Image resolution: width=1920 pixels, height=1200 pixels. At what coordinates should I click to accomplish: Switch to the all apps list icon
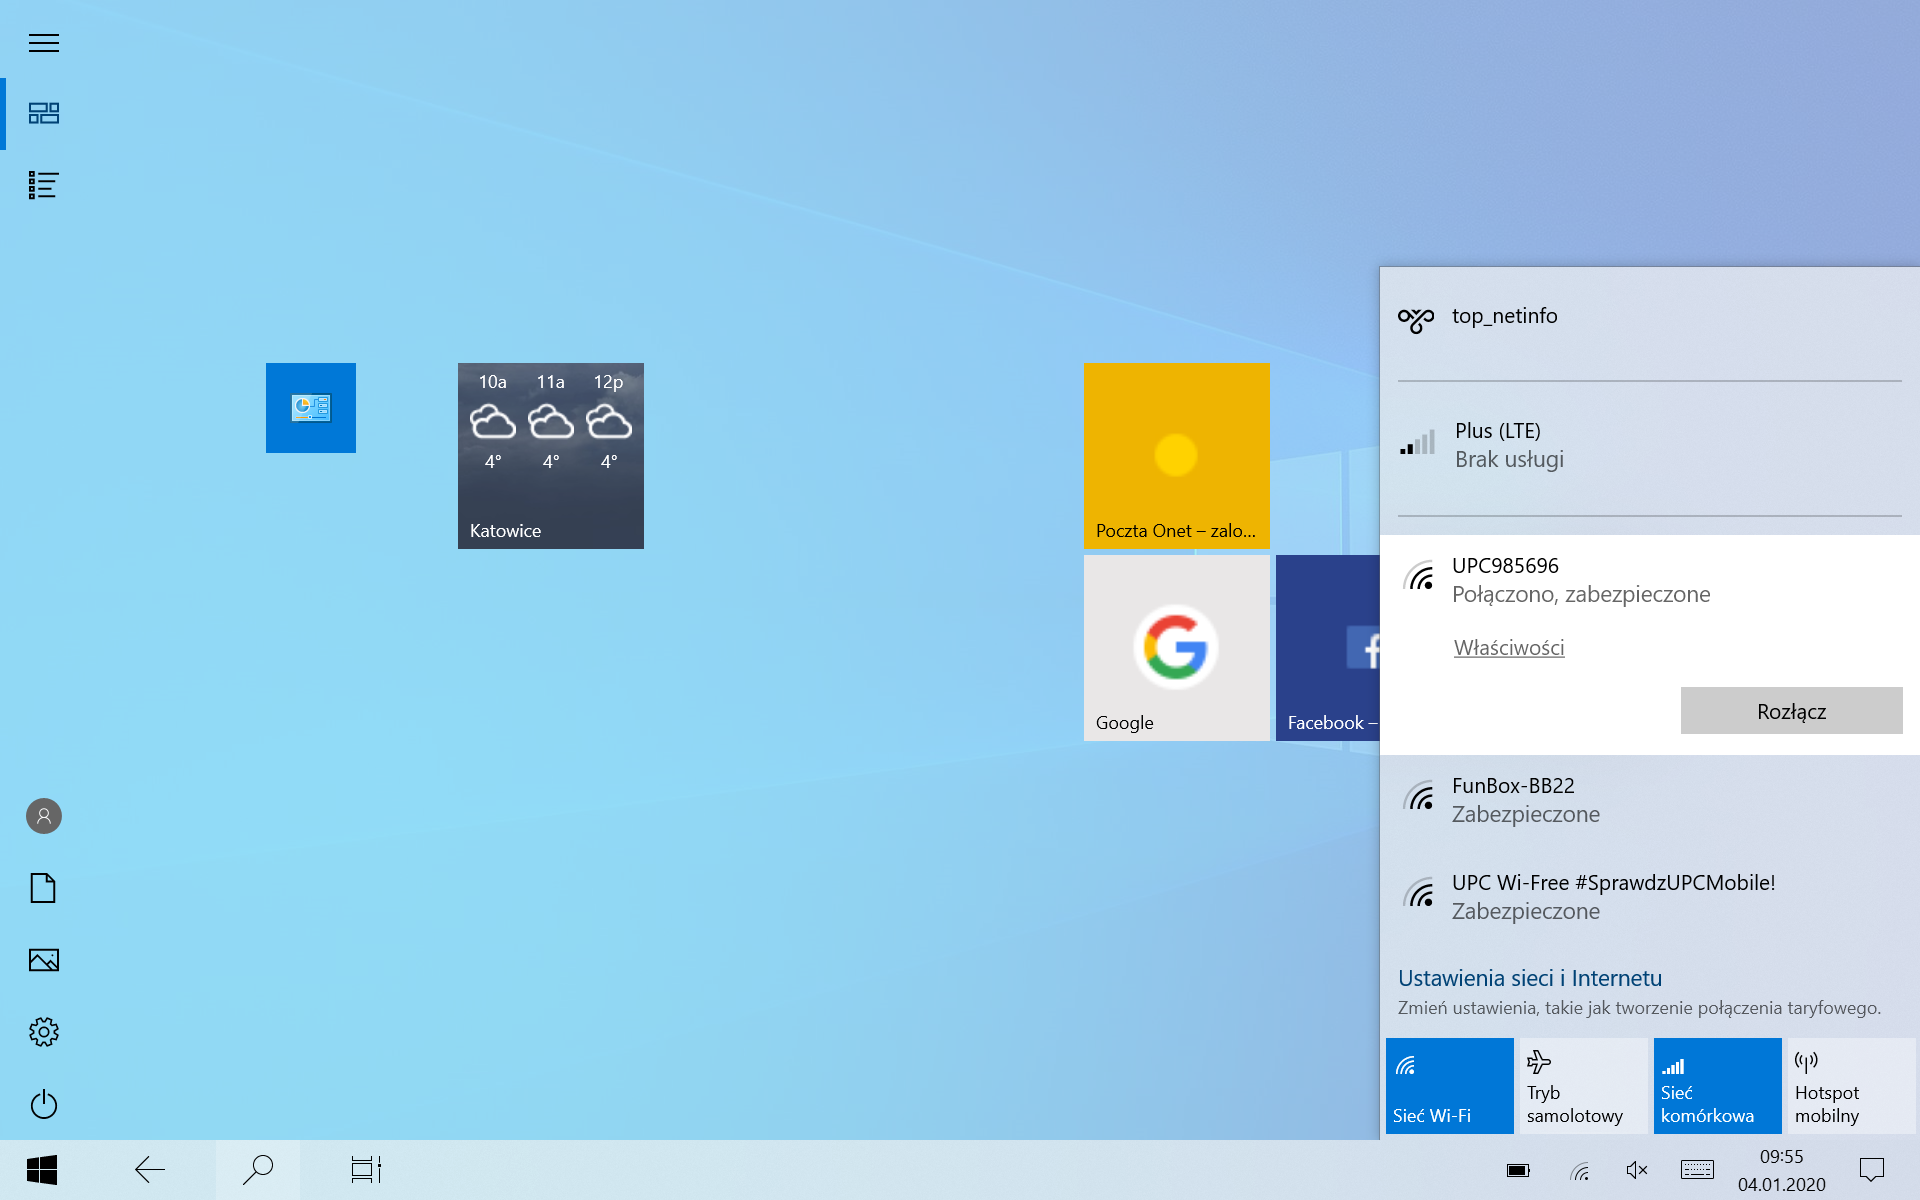click(44, 185)
